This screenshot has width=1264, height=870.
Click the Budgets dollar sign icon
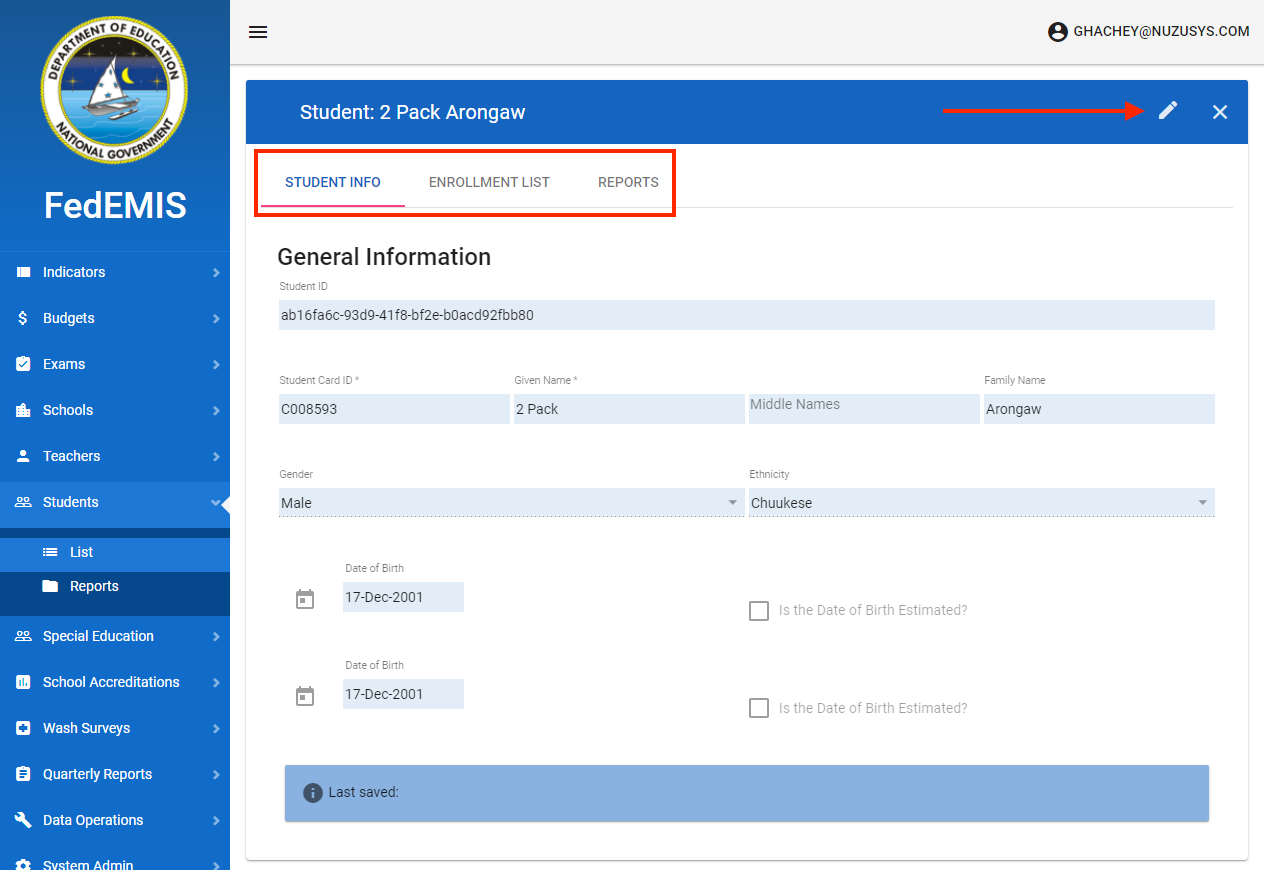pyautogui.click(x=23, y=318)
